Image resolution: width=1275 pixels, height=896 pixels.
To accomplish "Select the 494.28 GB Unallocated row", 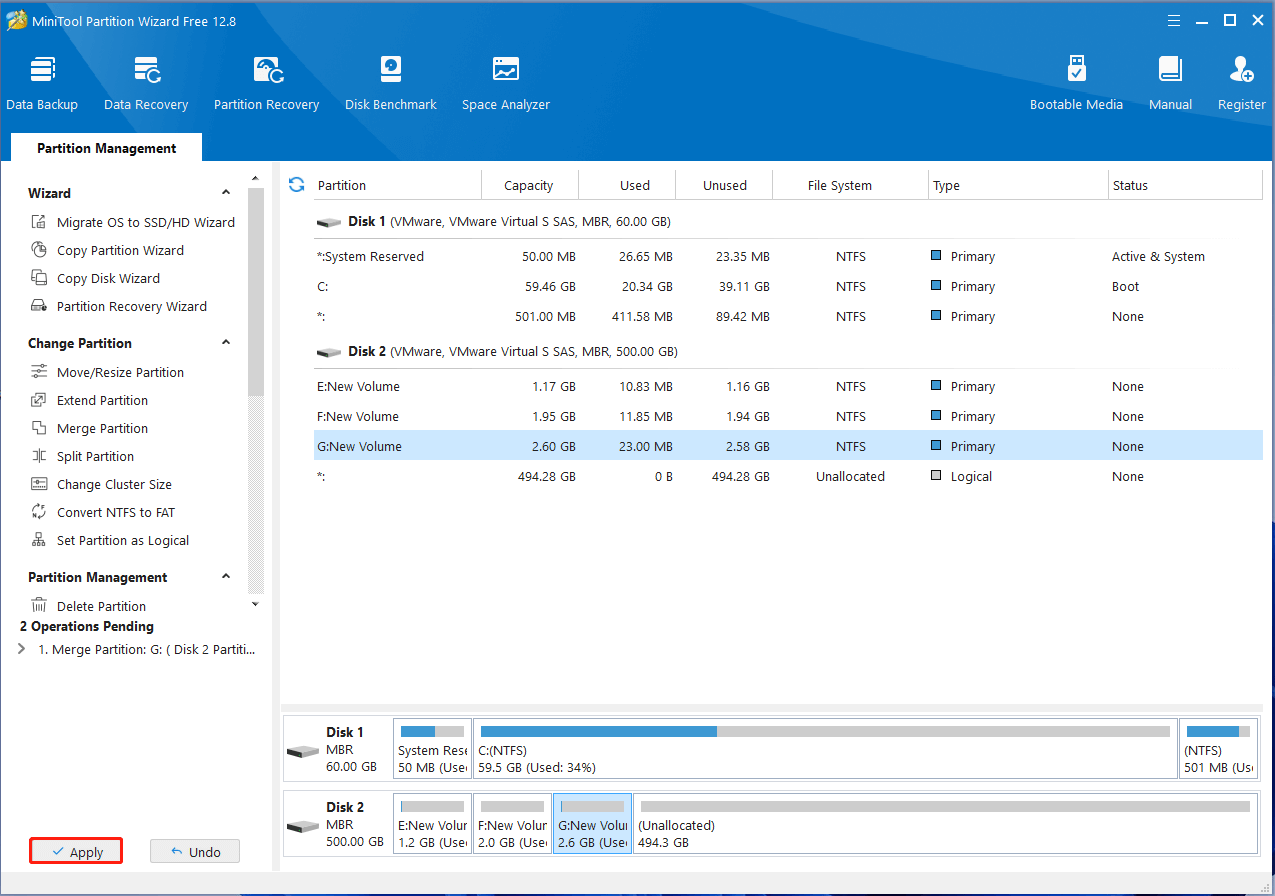I will pos(788,477).
